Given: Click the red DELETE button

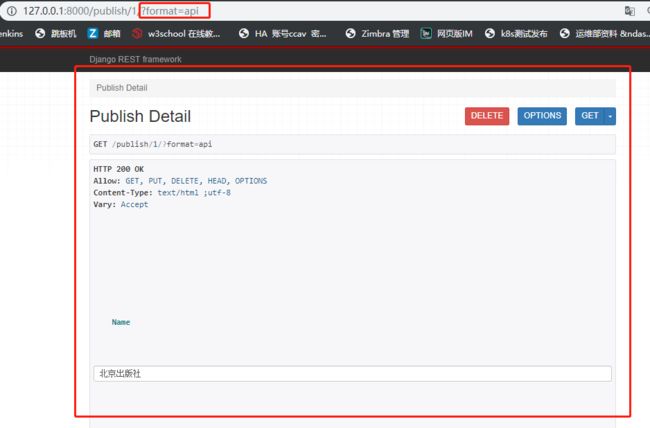Looking at the screenshot, I should click(487, 116).
